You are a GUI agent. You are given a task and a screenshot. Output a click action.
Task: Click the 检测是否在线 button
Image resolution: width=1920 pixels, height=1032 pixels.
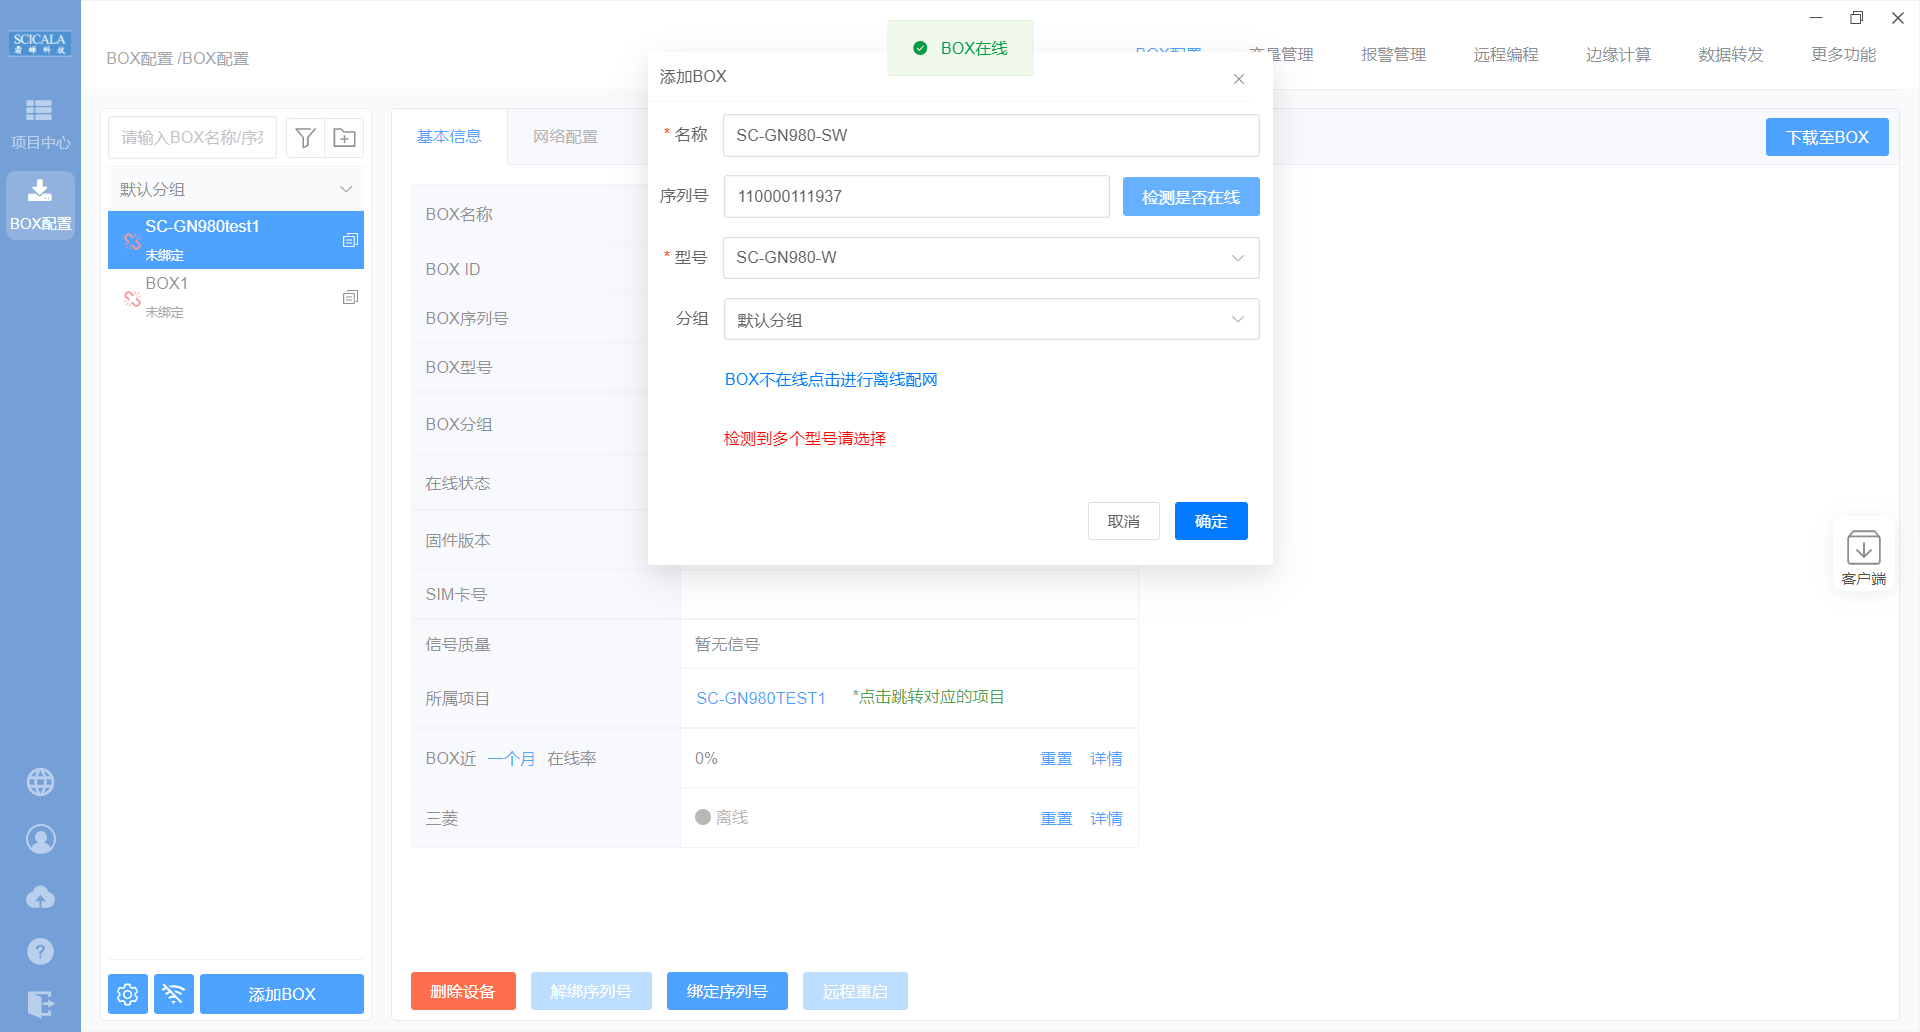1190,197
